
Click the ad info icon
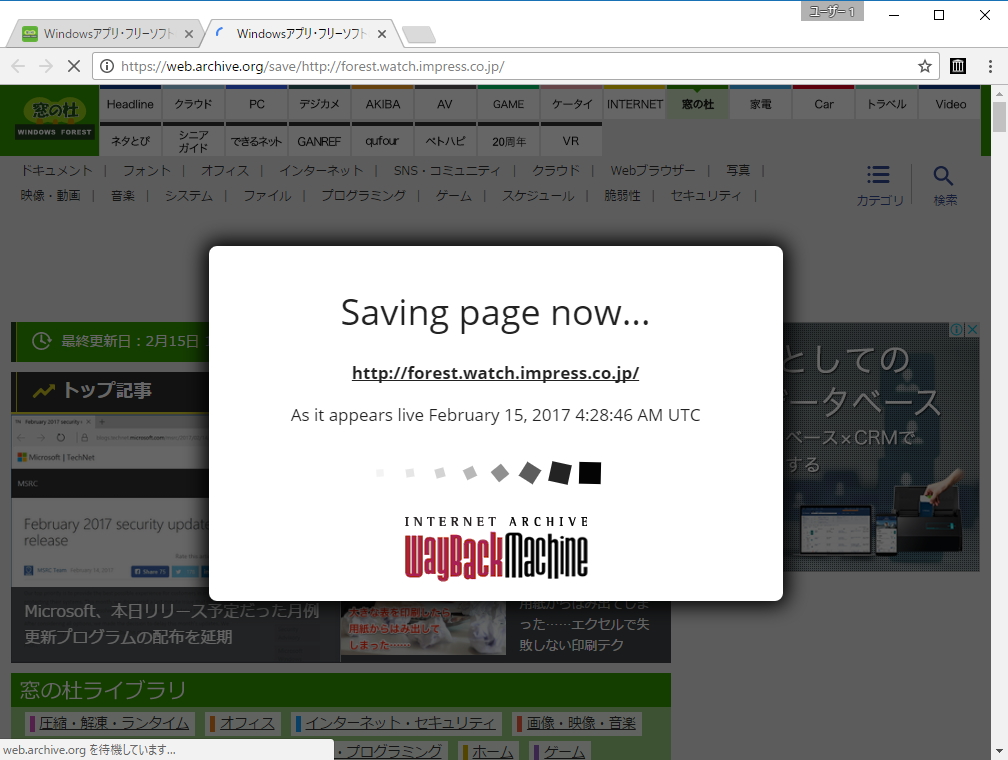click(x=957, y=329)
